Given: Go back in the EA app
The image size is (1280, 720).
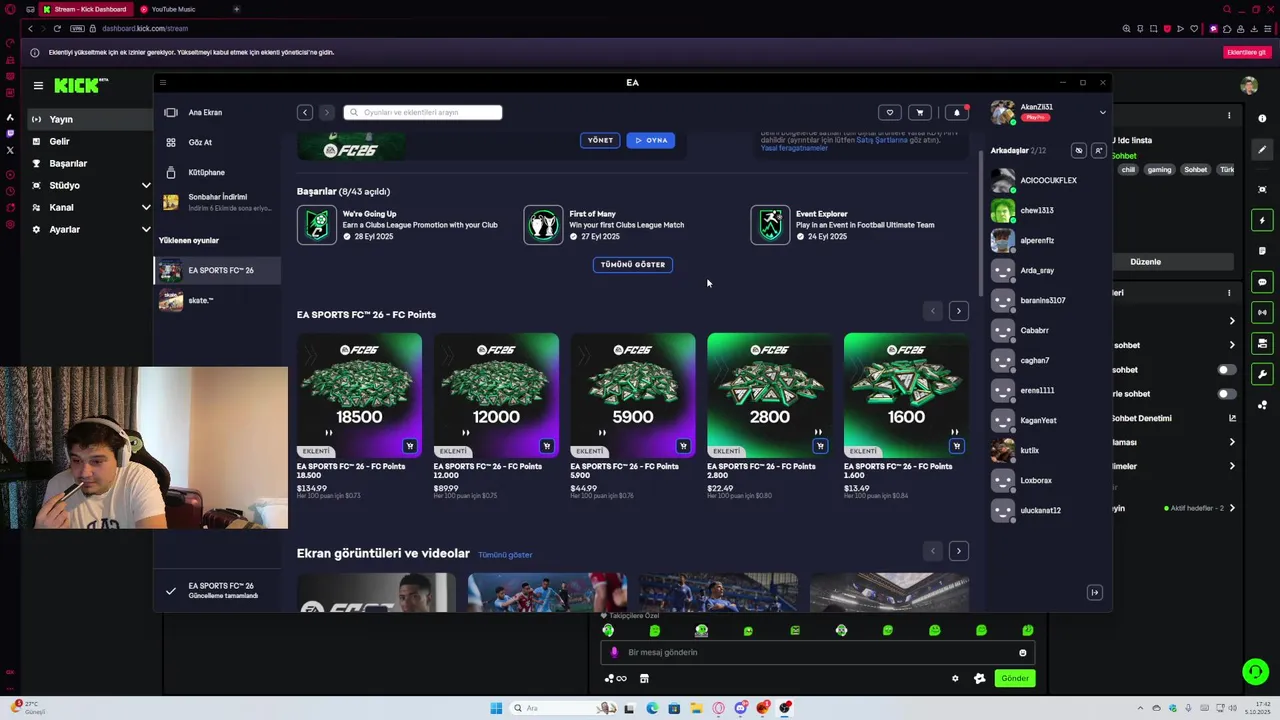Looking at the screenshot, I should click(x=305, y=112).
